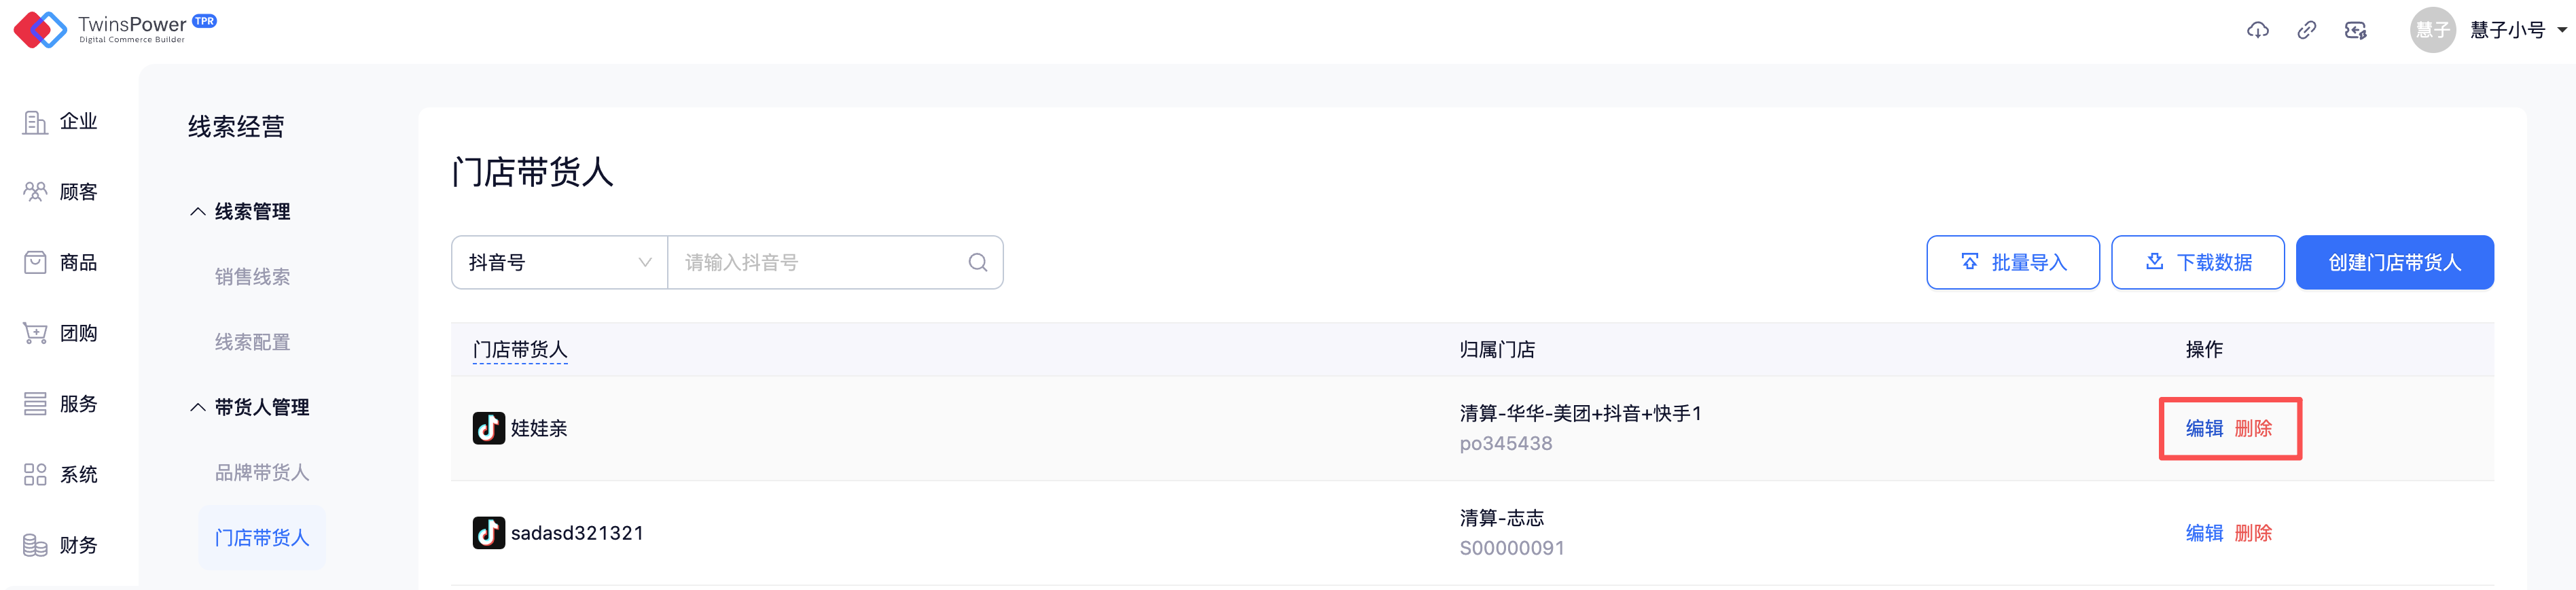Focus the 请输入抖音号 search field
This screenshot has height=590, width=2576.
pos(815,262)
